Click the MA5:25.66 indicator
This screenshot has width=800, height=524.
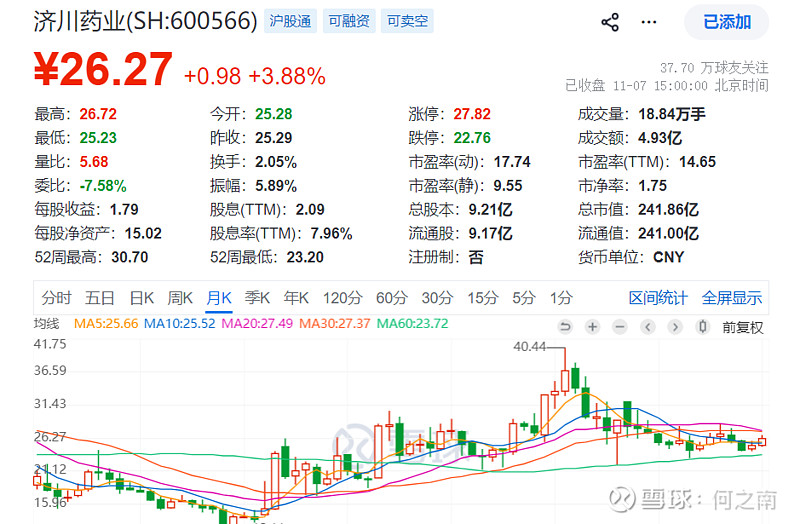click(106, 323)
